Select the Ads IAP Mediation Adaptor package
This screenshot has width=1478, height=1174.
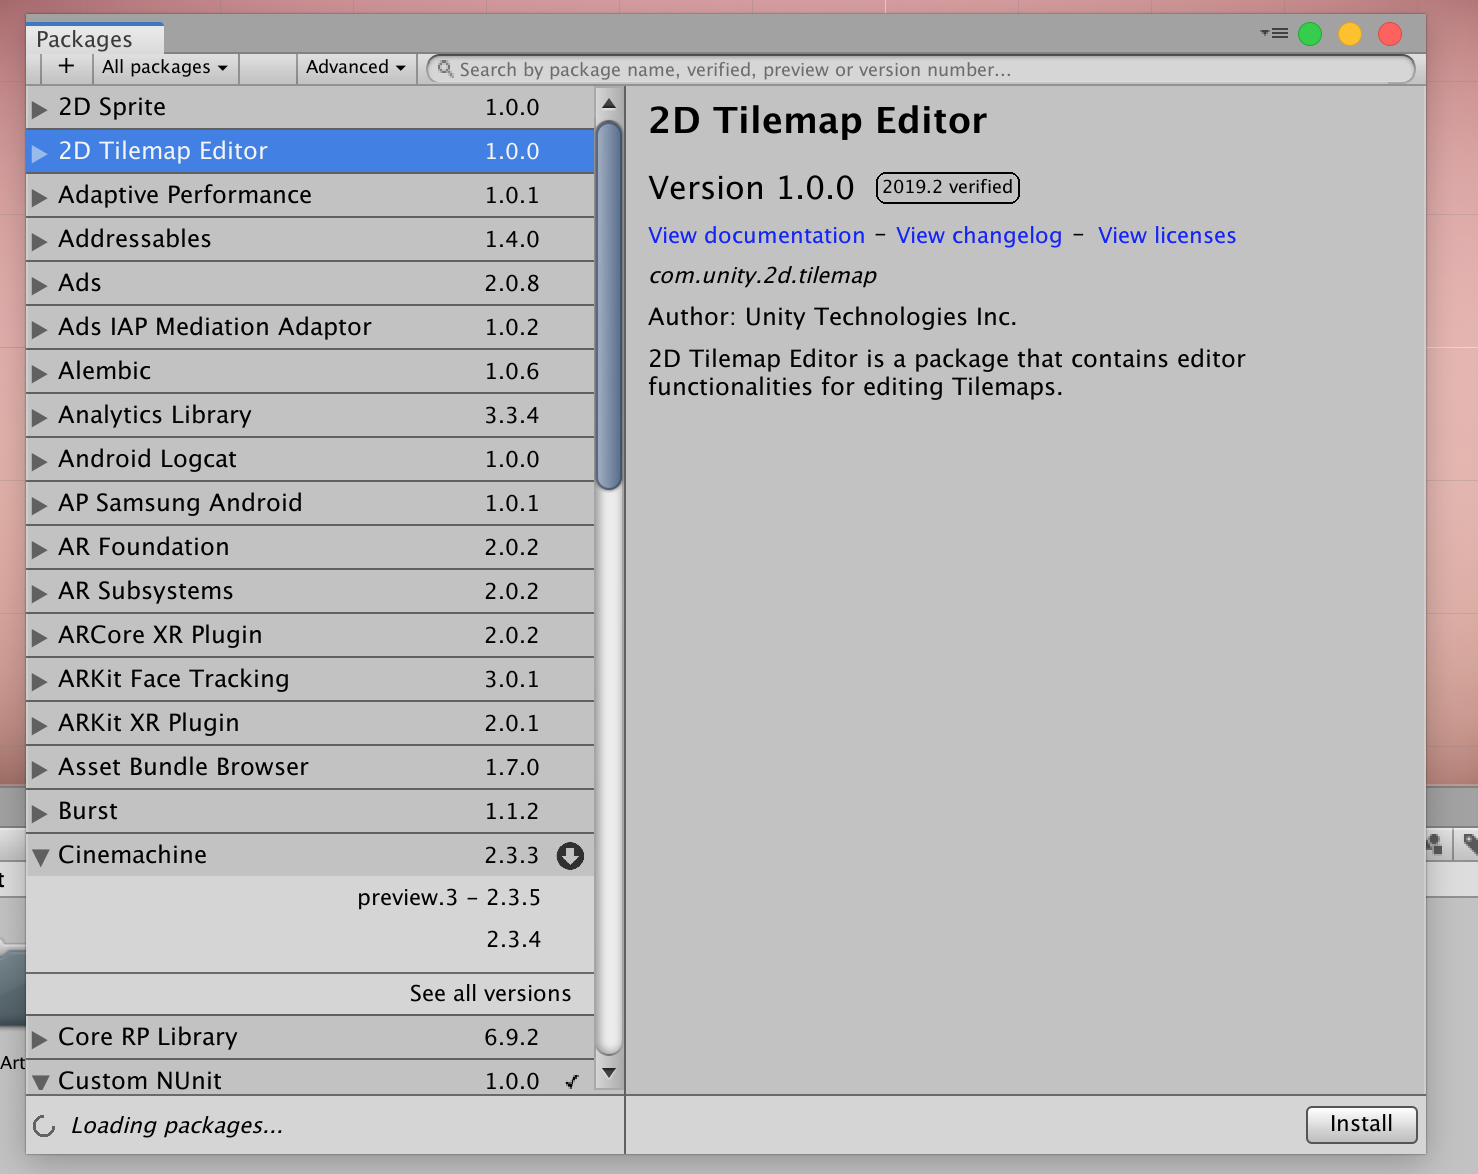(310, 327)
